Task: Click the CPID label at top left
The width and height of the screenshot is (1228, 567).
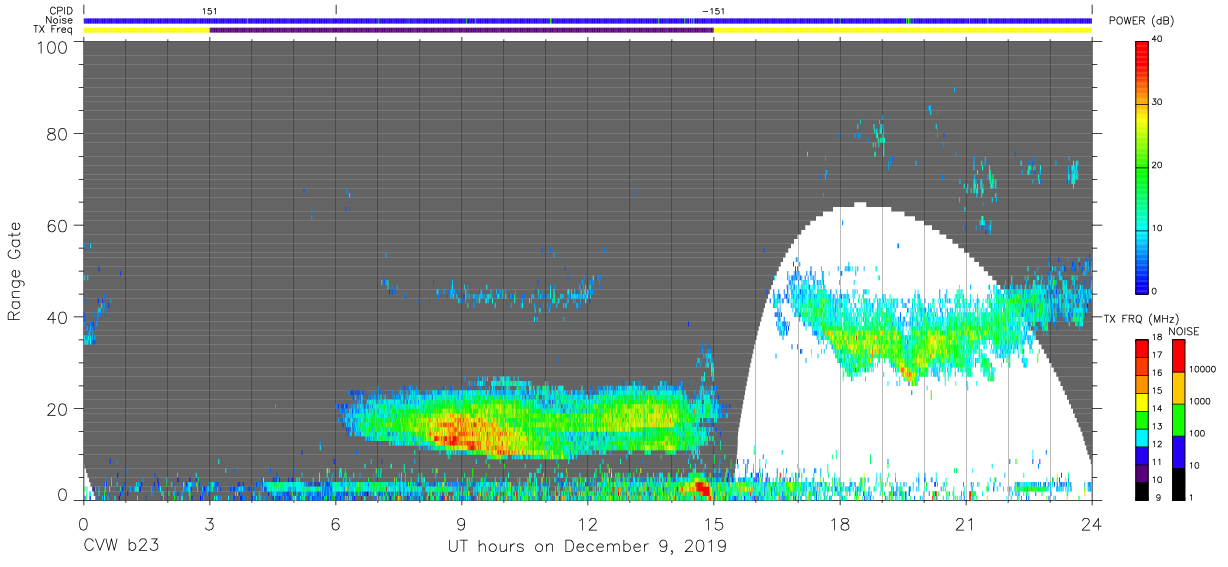Action: click(x=61, y=11)
